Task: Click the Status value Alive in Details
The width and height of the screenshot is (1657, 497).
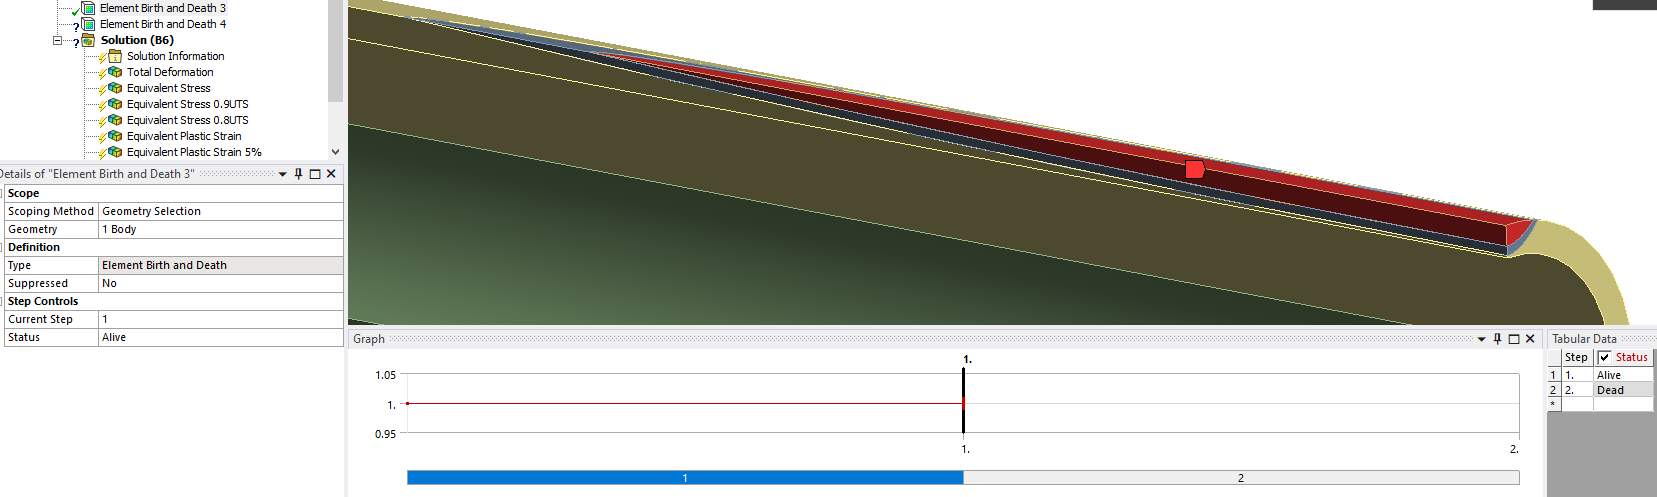Action: point(221,337)
